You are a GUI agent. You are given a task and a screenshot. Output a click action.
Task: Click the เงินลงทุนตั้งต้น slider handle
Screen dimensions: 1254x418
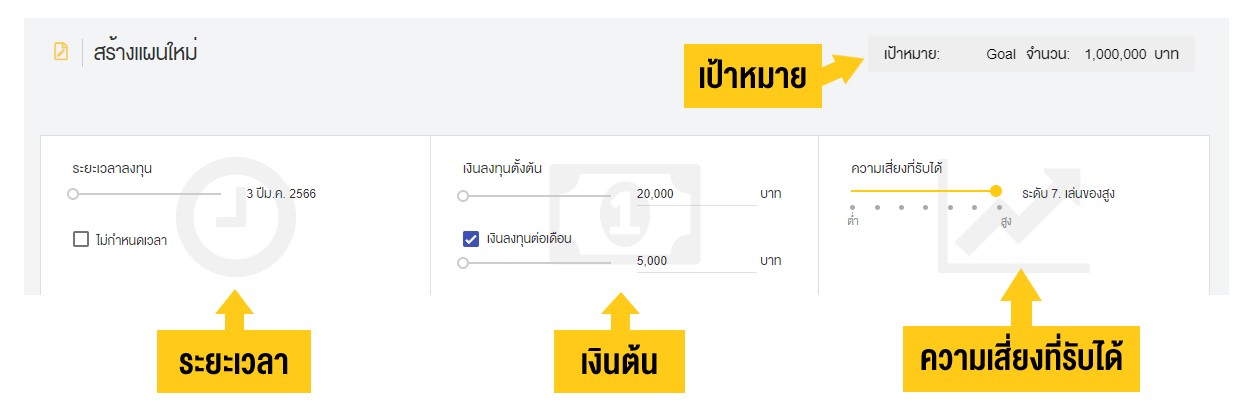coord(462,196)
